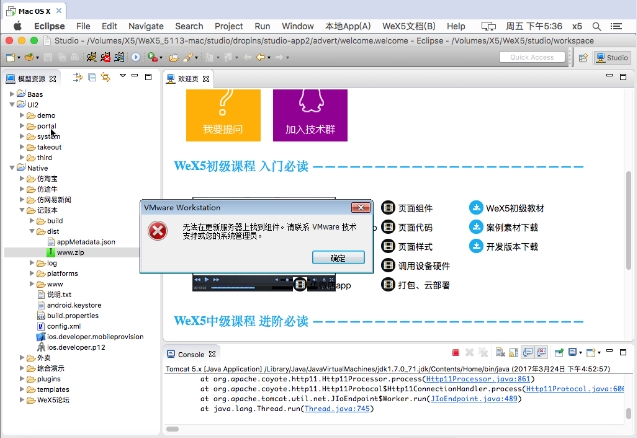Open the Display Selected Console icon
This screenshot has height=438, width=637.
click(x=572, y=353)
